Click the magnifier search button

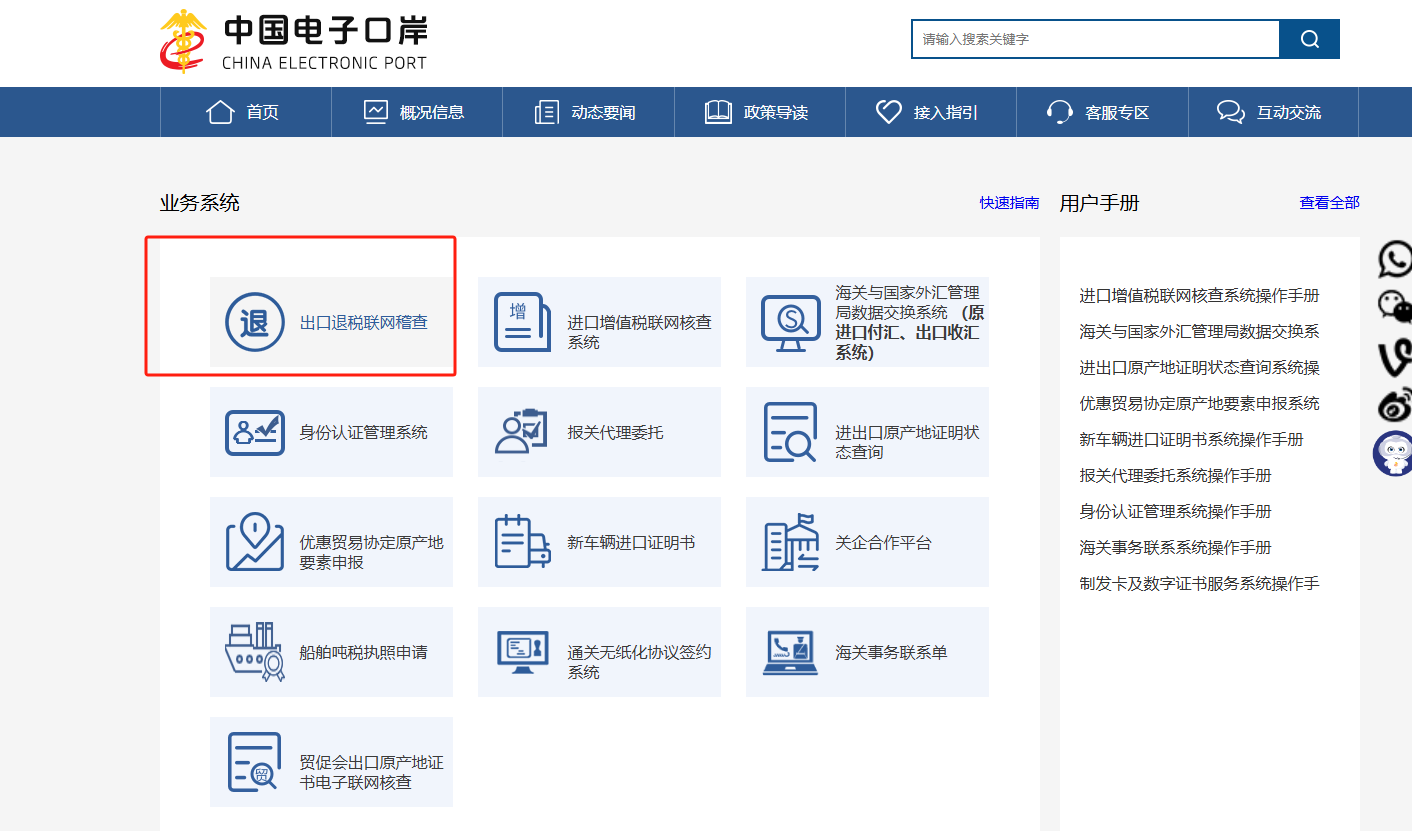(1309, 39)
